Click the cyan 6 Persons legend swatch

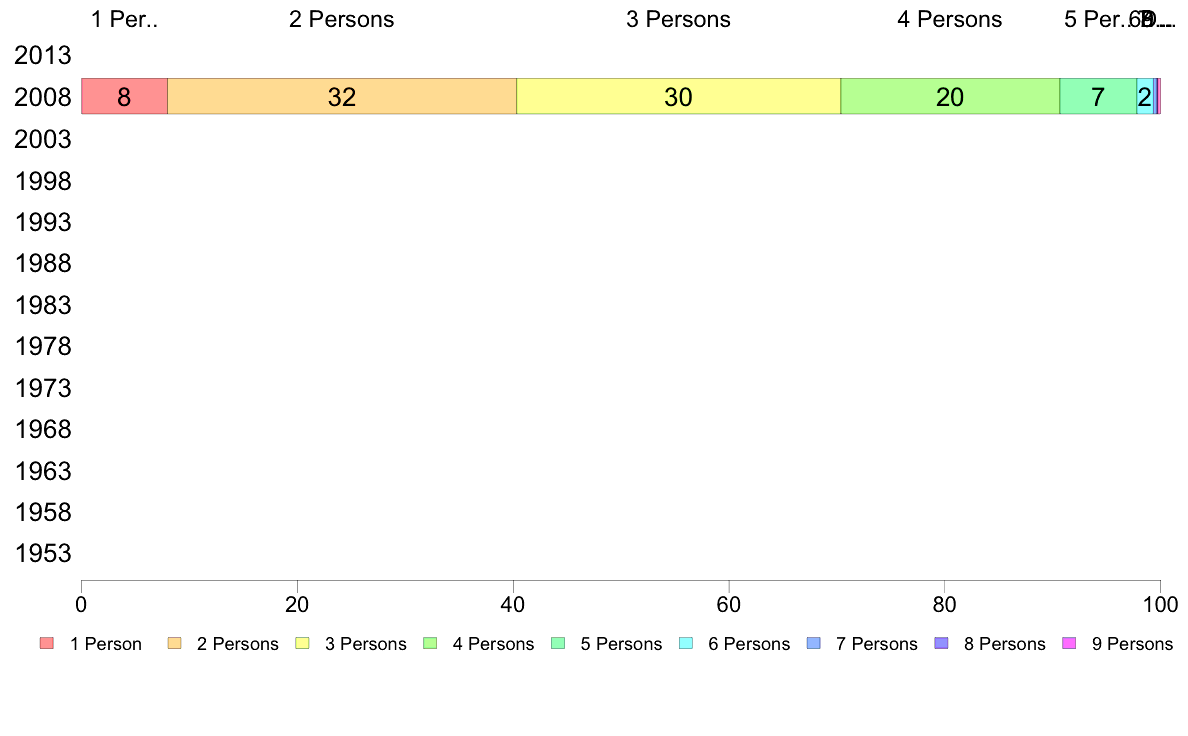click(x=686, y=644)
